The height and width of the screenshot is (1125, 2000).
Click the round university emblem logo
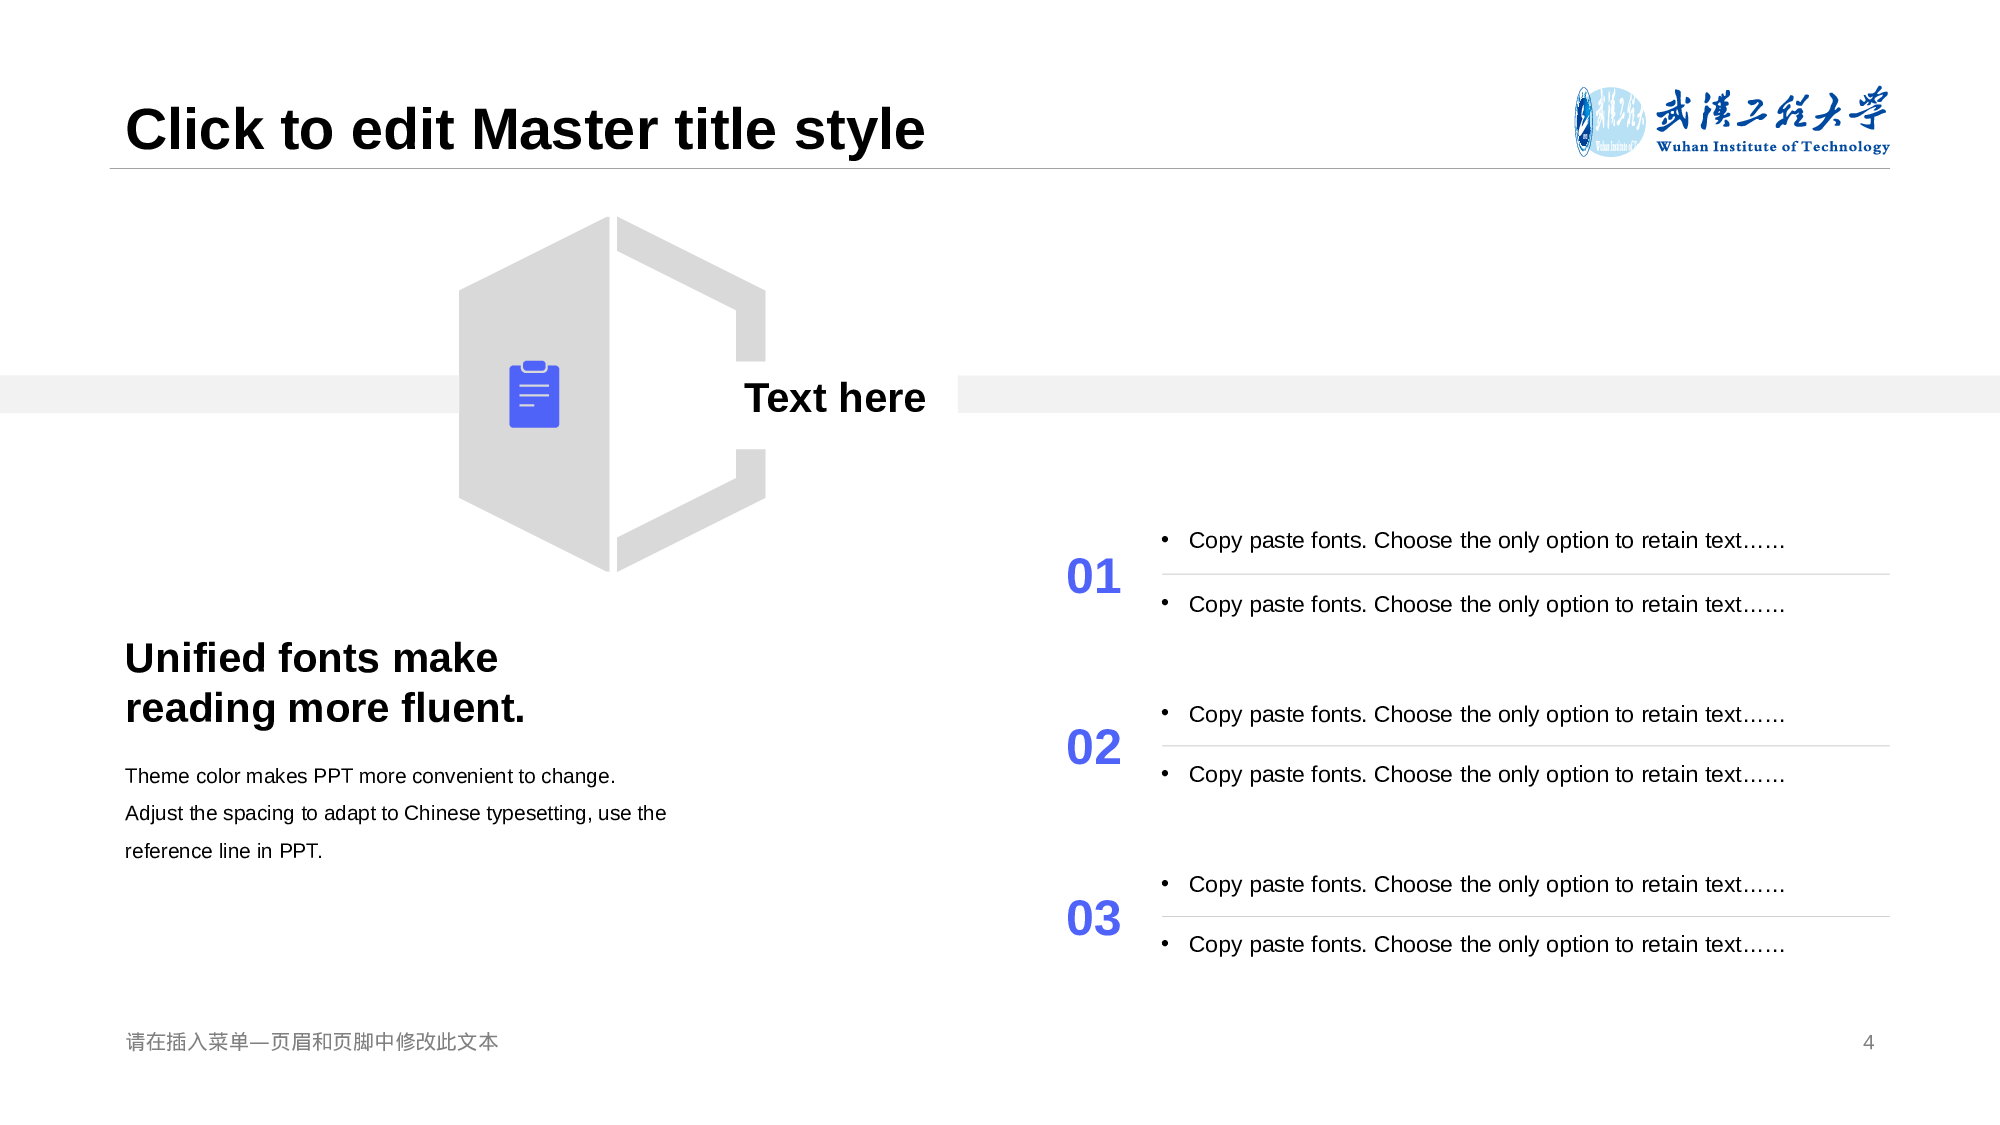1609,122
